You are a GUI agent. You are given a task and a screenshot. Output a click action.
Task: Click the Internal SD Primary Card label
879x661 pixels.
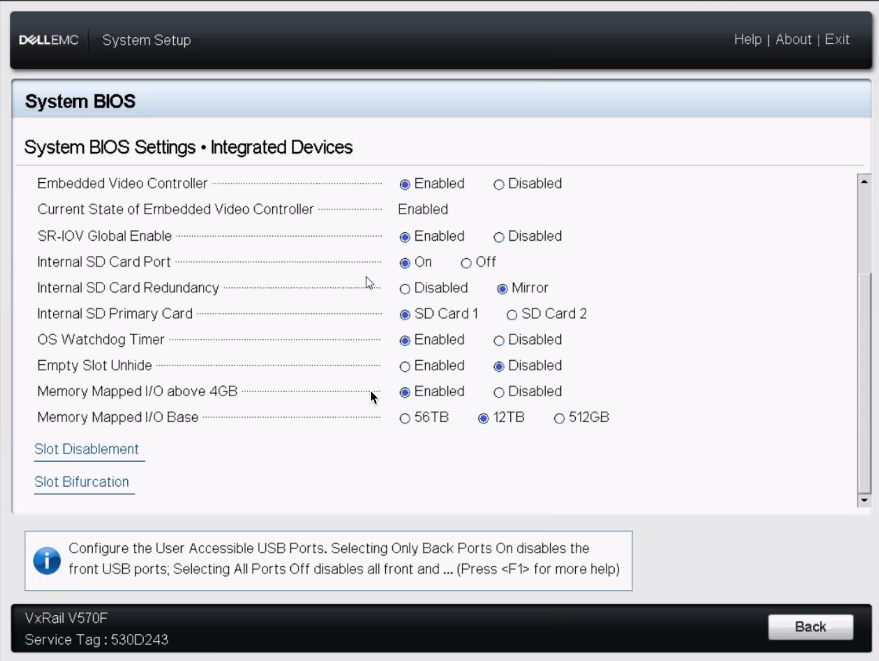click(x=115, y=313)
